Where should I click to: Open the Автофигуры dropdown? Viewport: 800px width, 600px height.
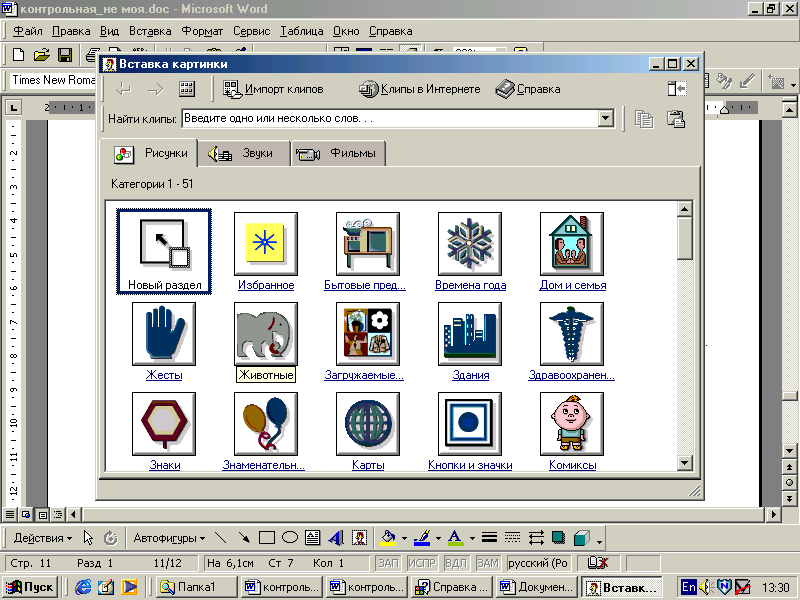(x=169, y=538)
